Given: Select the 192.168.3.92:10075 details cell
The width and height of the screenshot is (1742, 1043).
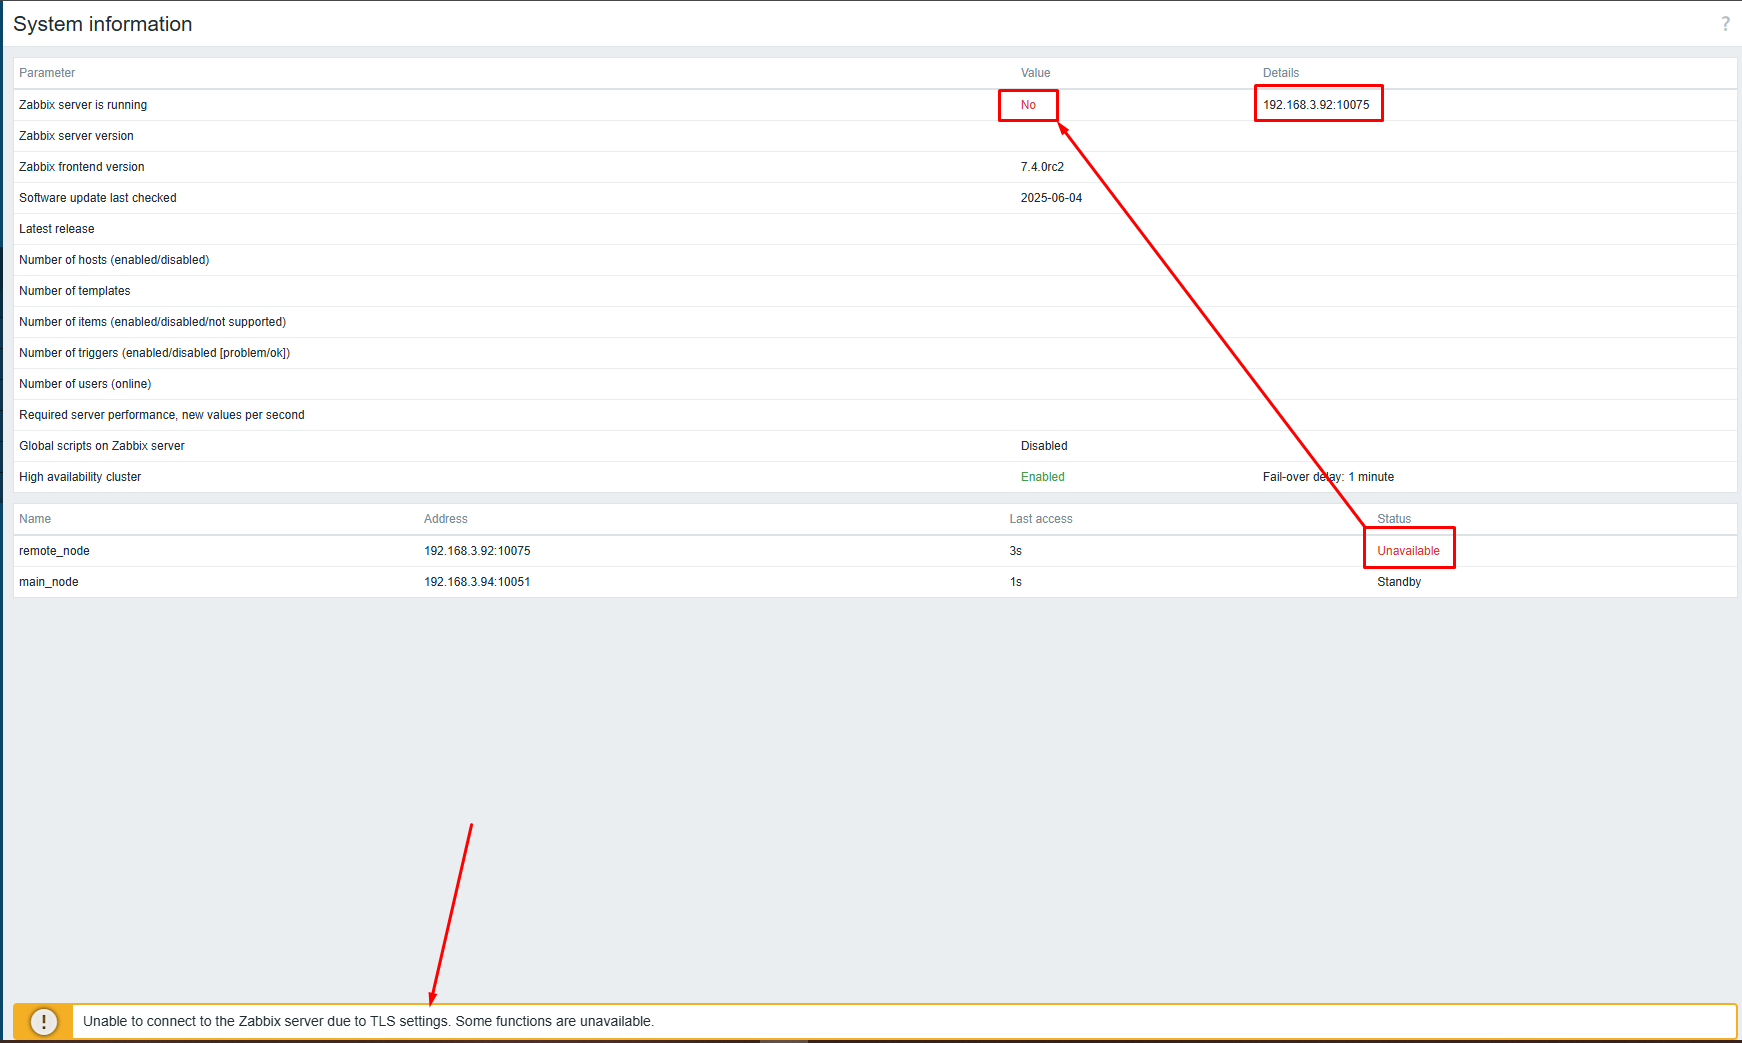Looking at the screenshot, I should pyautogui.click(x=1316, y=105).
